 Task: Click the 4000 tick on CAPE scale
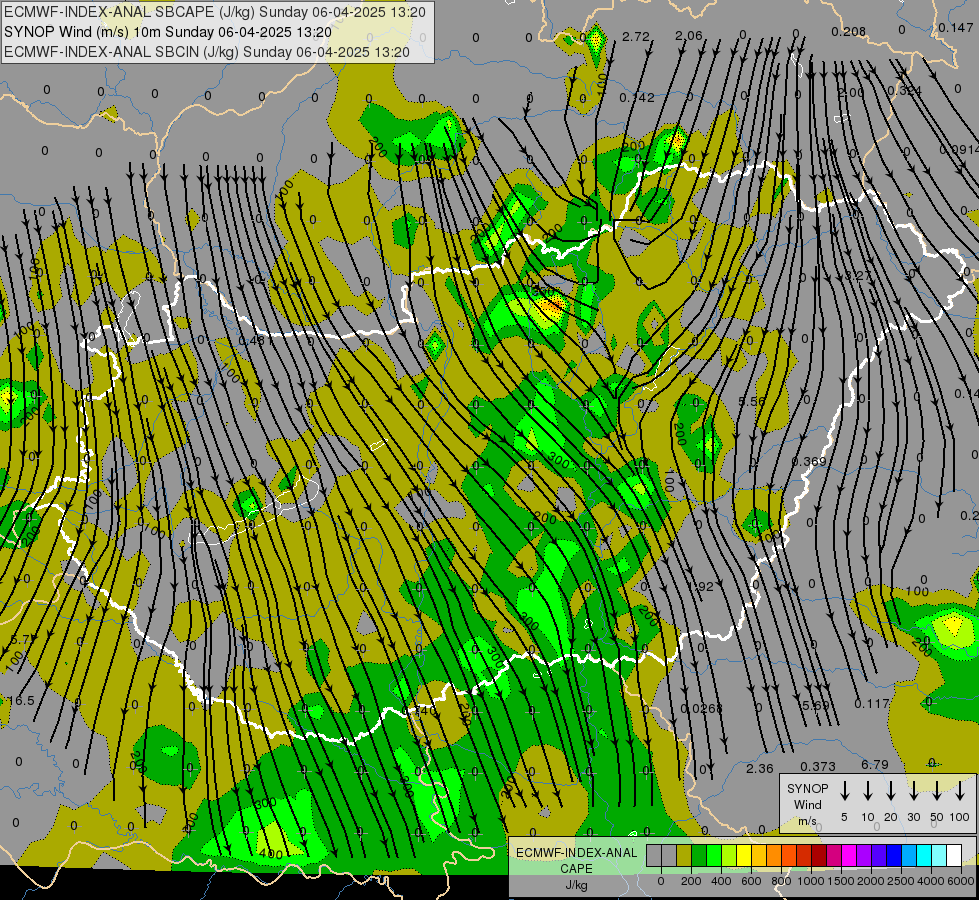930,881
